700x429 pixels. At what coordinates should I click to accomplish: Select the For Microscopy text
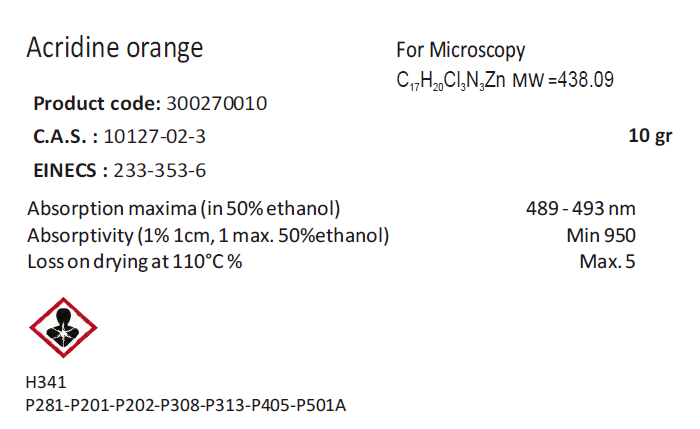[460, 51]
